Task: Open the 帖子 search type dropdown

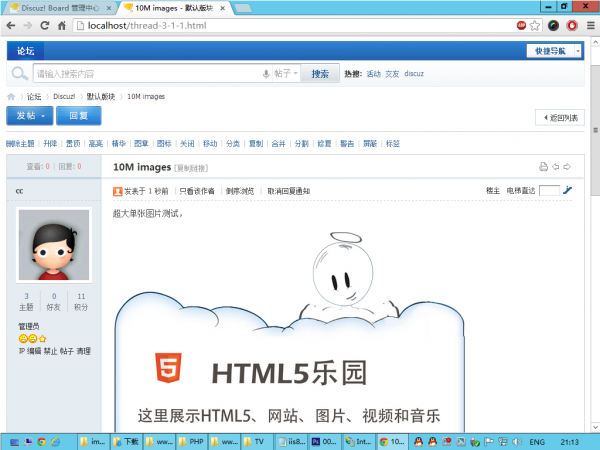Action: [286, 73]
